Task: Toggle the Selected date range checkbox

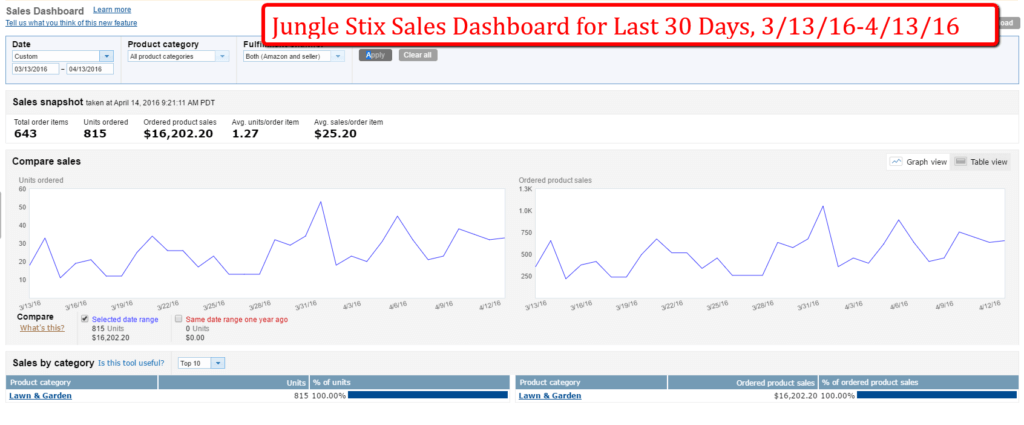Action: [x=85, y=319]
